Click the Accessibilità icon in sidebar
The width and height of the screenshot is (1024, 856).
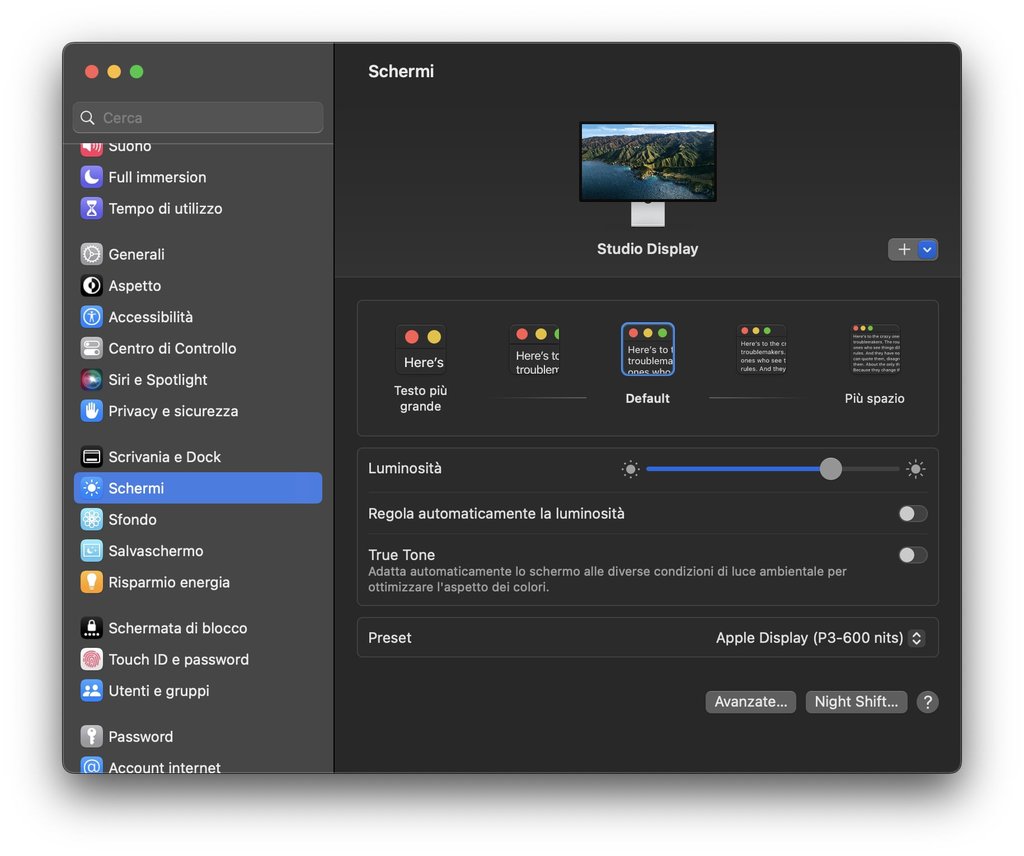pyautogui.click(x=91, y=317)
